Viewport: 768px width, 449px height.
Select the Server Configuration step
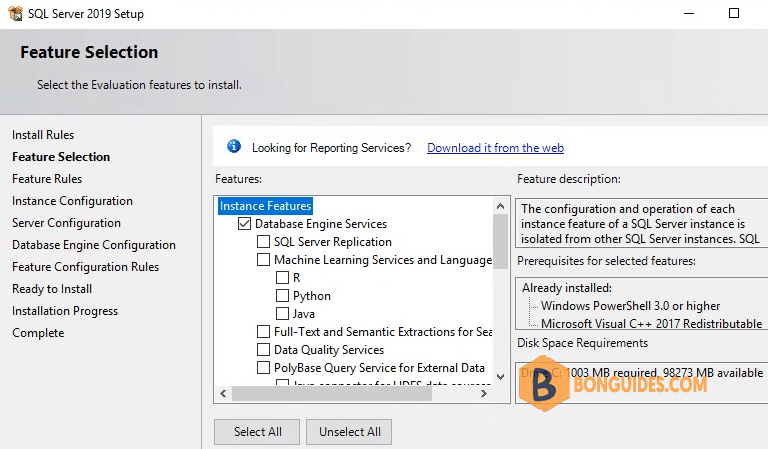click(x=66, y=223)
